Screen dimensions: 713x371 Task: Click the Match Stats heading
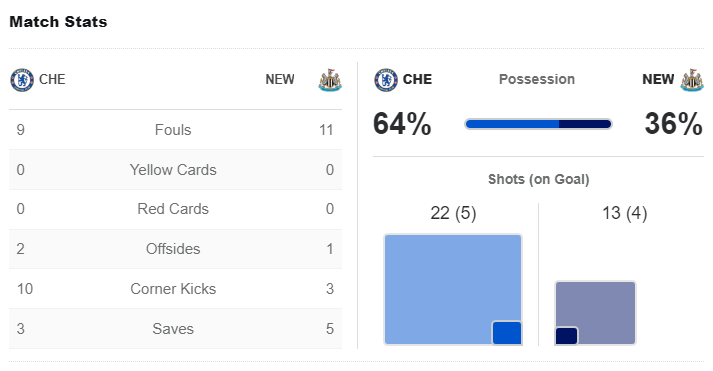(58, 22)
